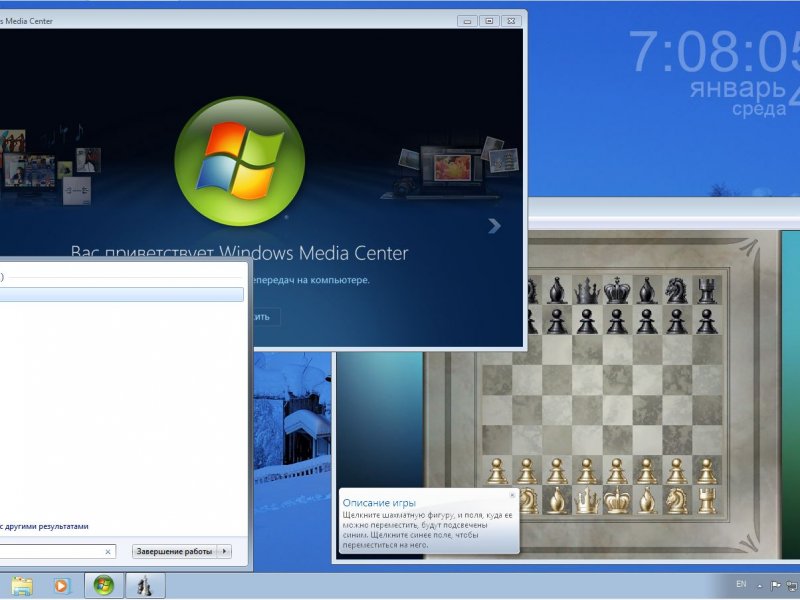Screen dimensions: 800x600
Task: Click the white pawn in front of the king
Action: tap(617, 470)
